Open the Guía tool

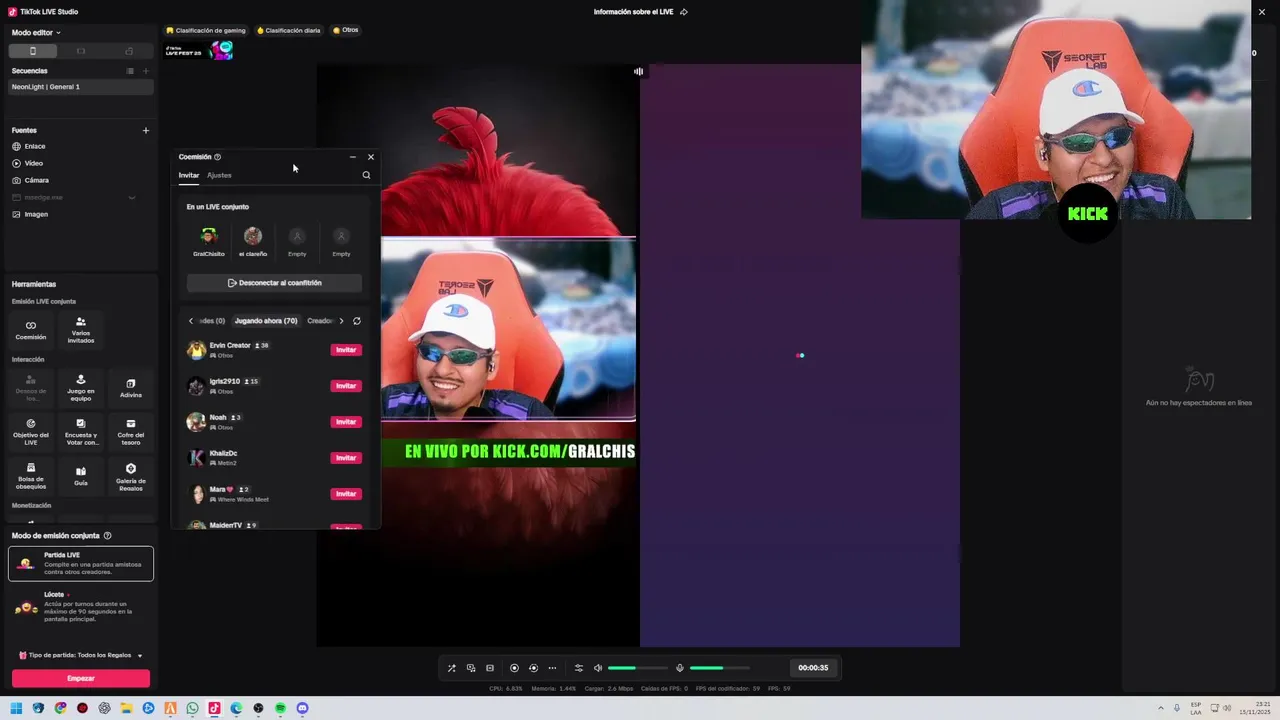tap(81, 476)
